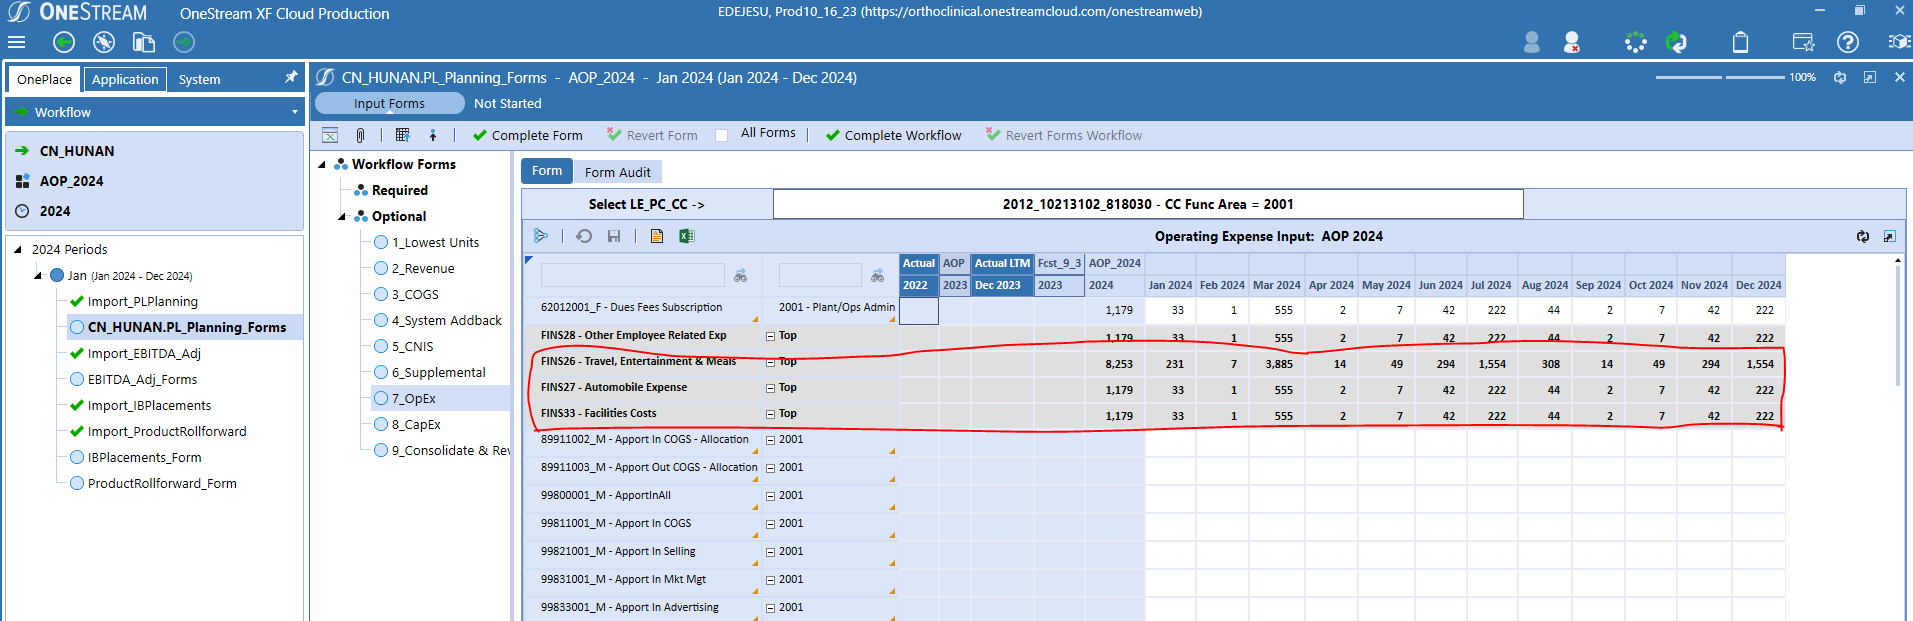1913x621 pixels.
Task: Select the 8_CapEx form circle
Action: click(381, 424)
